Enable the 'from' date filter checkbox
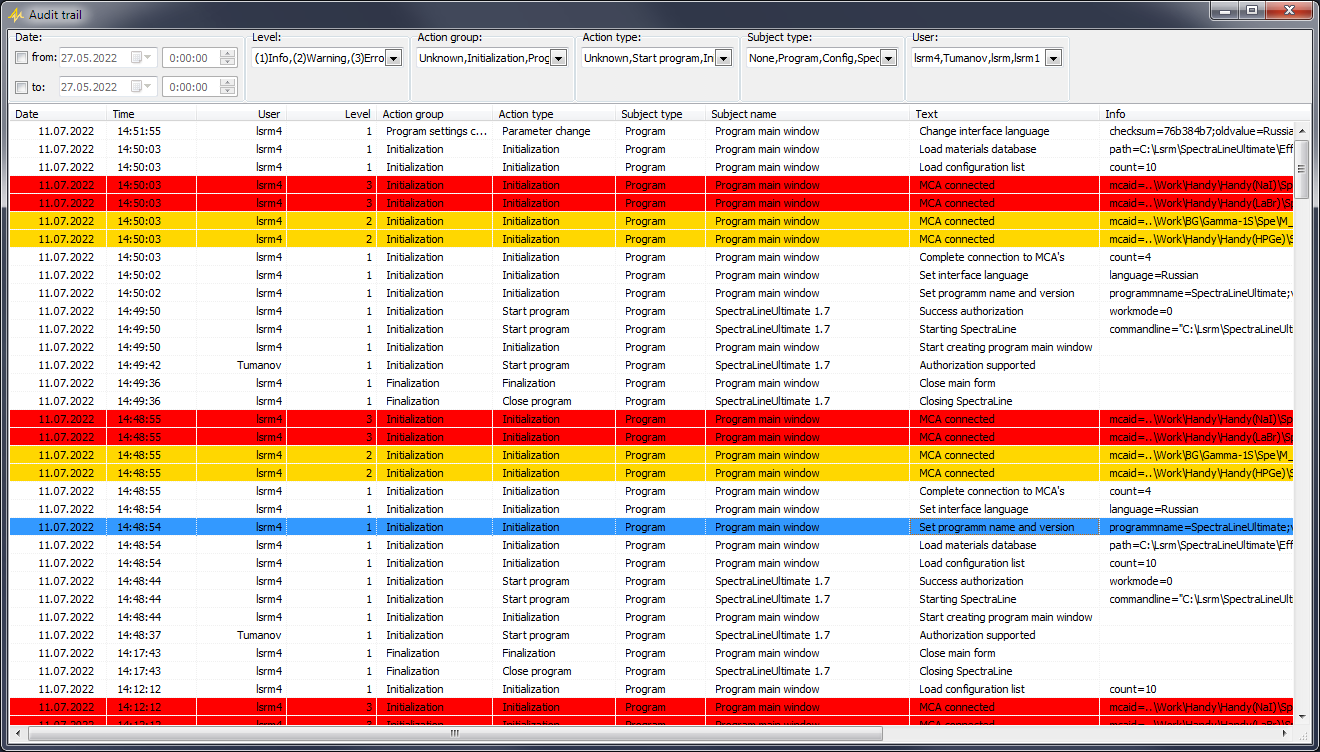1320x752 pixels. [22, 58]
